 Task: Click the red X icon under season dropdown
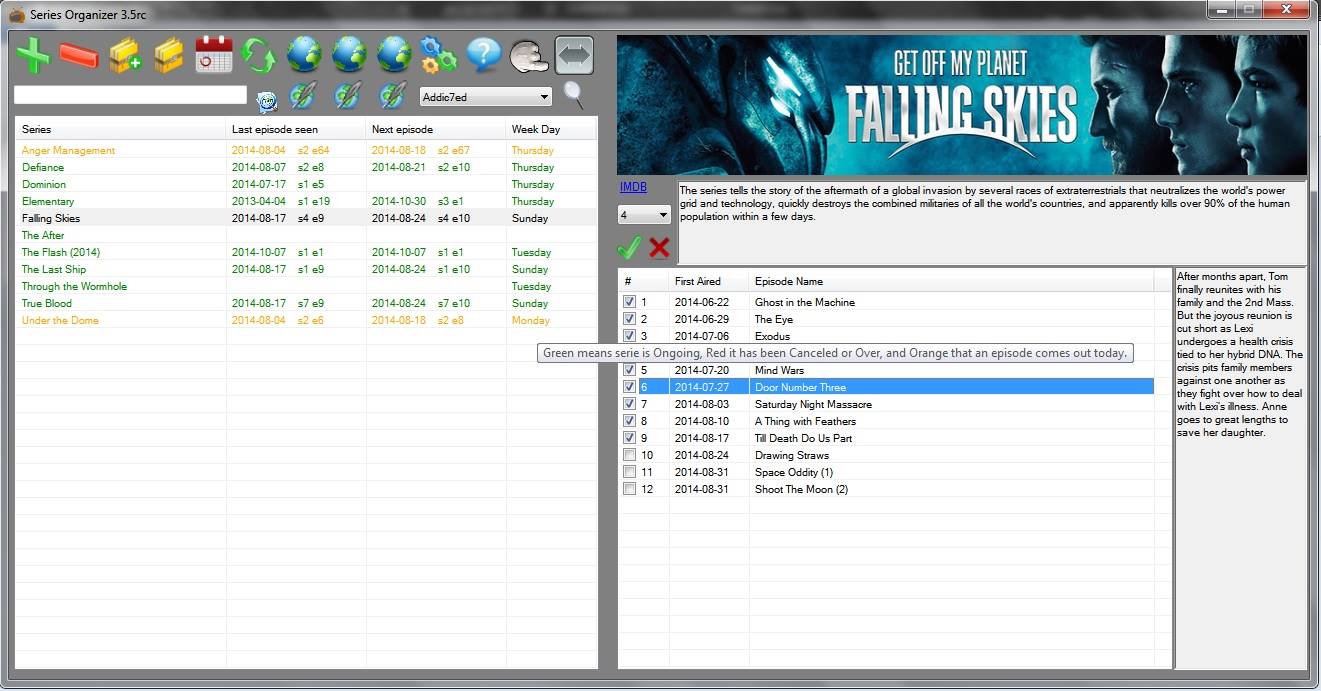[x=659, y=247]
